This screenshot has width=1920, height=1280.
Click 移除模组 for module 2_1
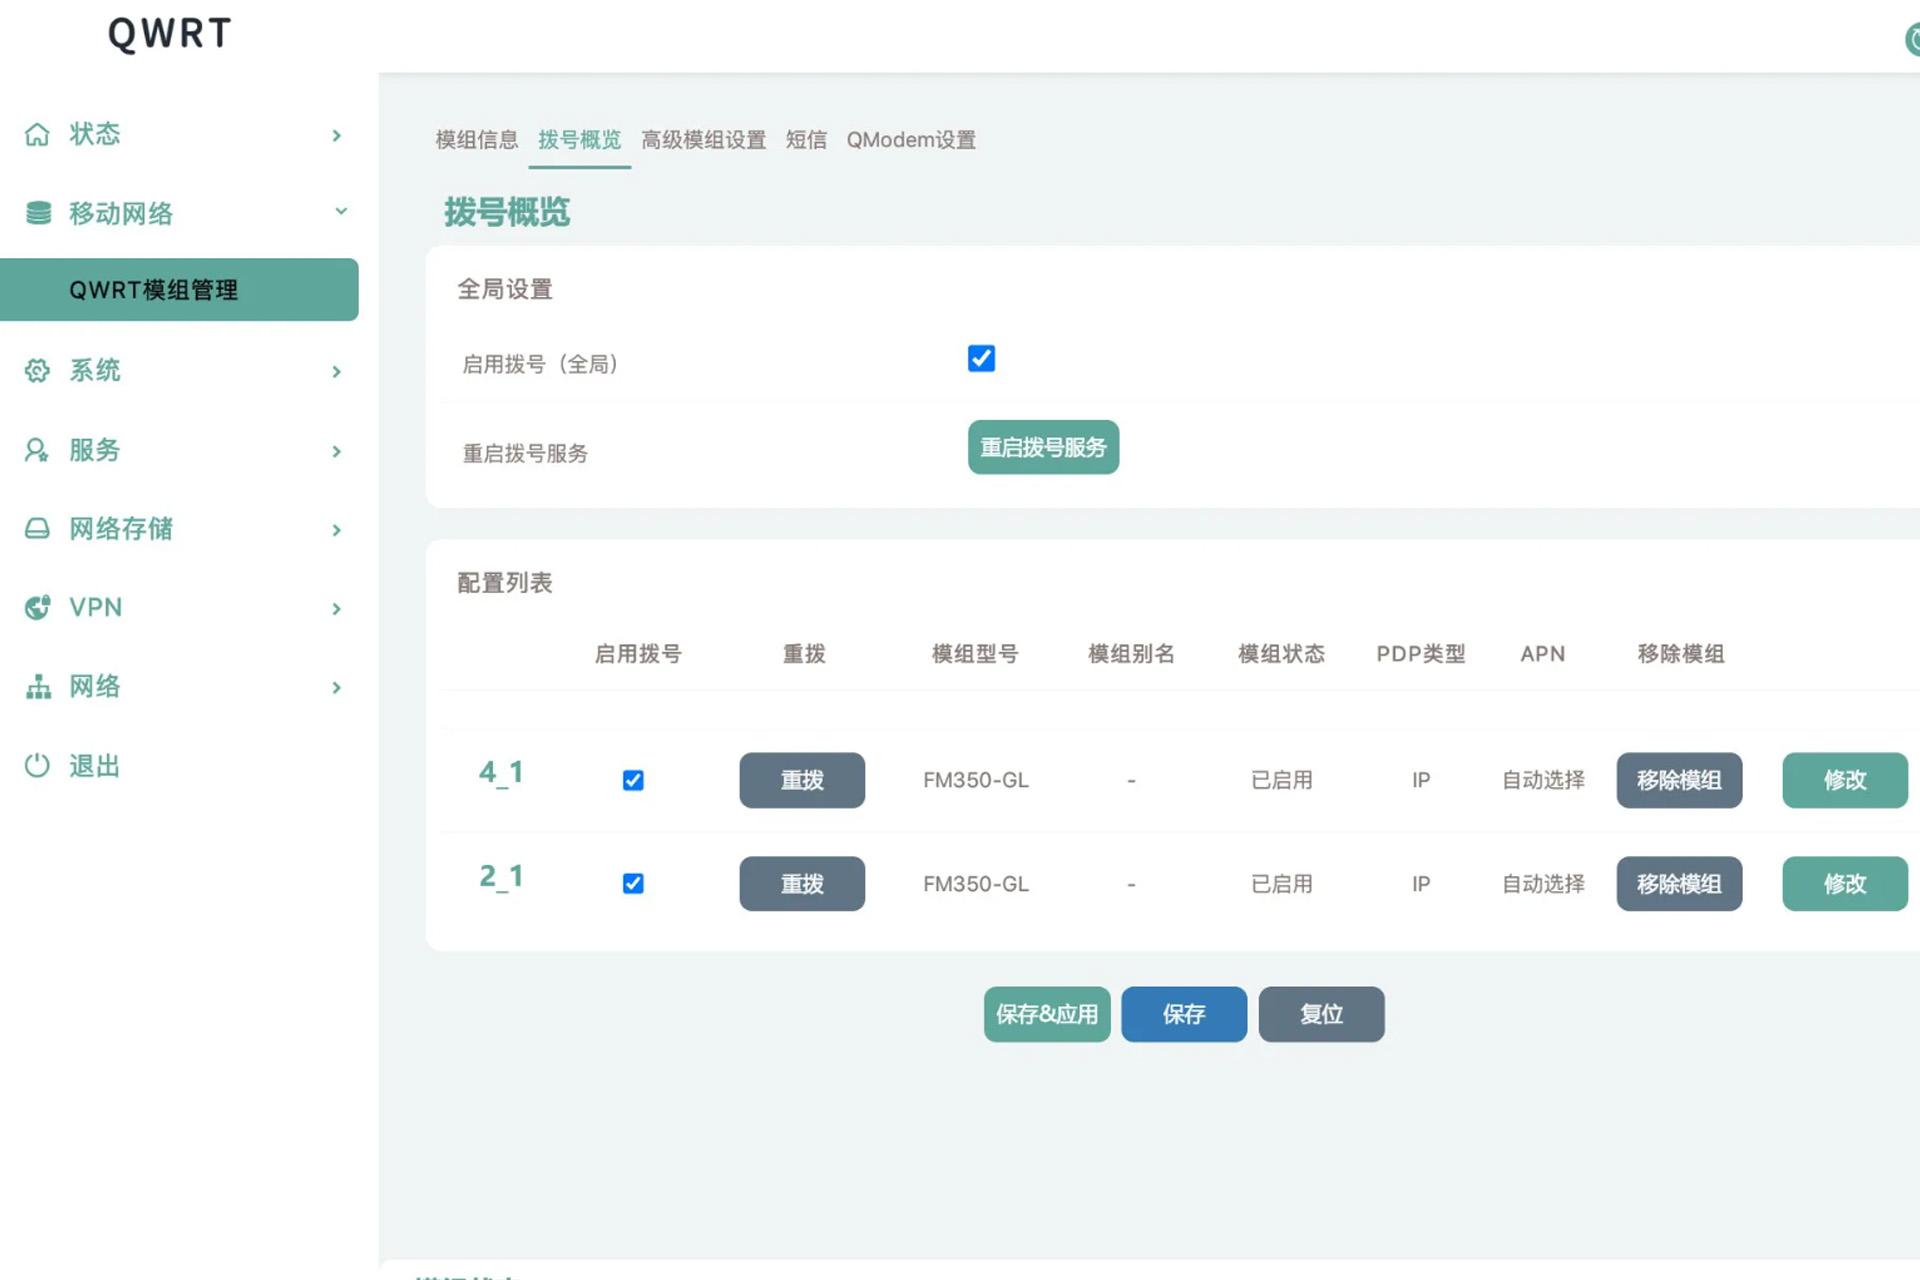[x=1679, y=883]
